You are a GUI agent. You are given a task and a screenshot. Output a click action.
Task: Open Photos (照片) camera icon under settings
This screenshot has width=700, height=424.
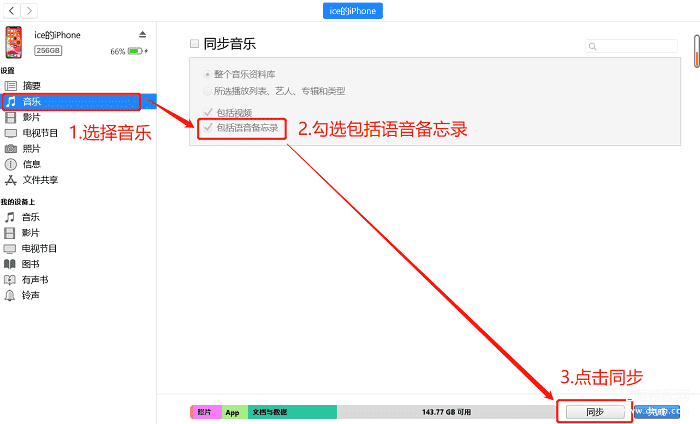point(11,148)
